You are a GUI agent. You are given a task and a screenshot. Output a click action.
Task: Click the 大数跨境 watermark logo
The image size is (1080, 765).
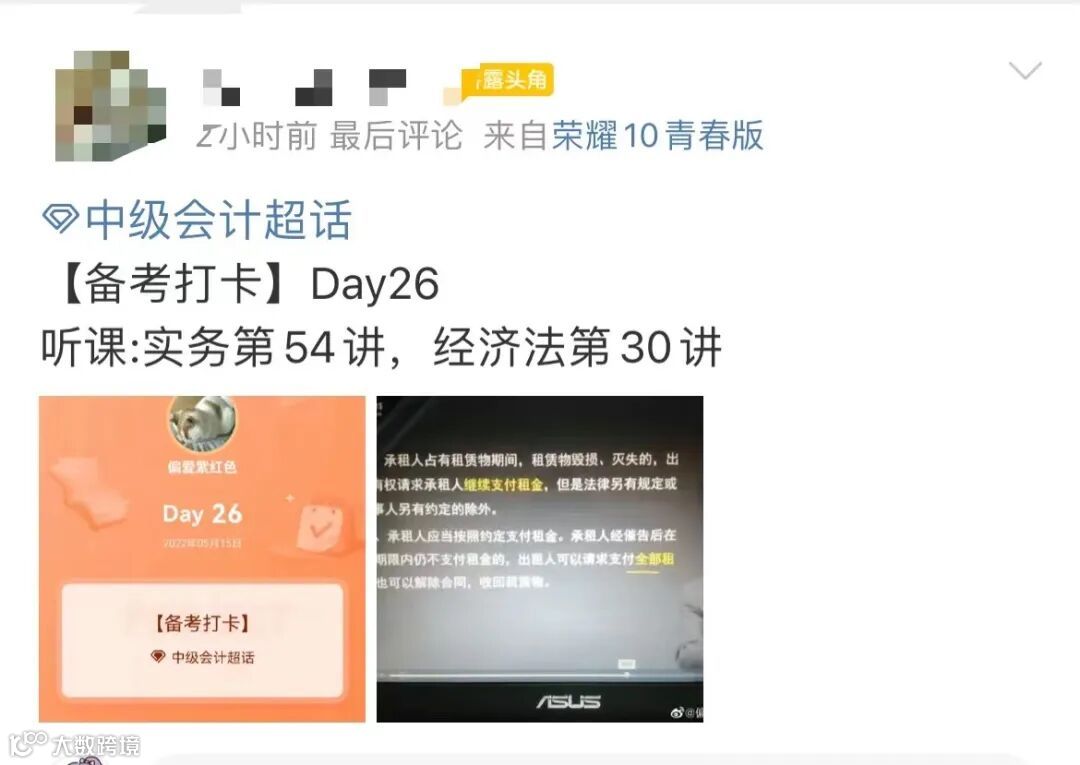tap(74, 744)
